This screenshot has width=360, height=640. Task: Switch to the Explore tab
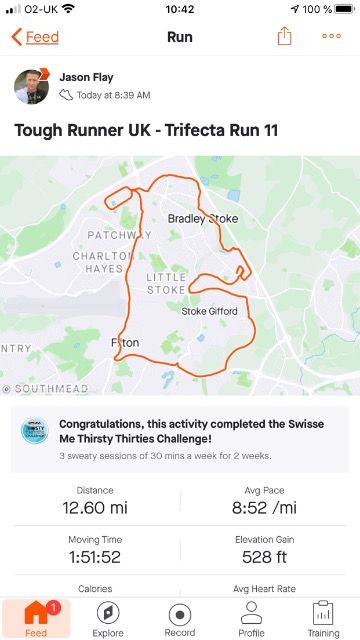108,619
